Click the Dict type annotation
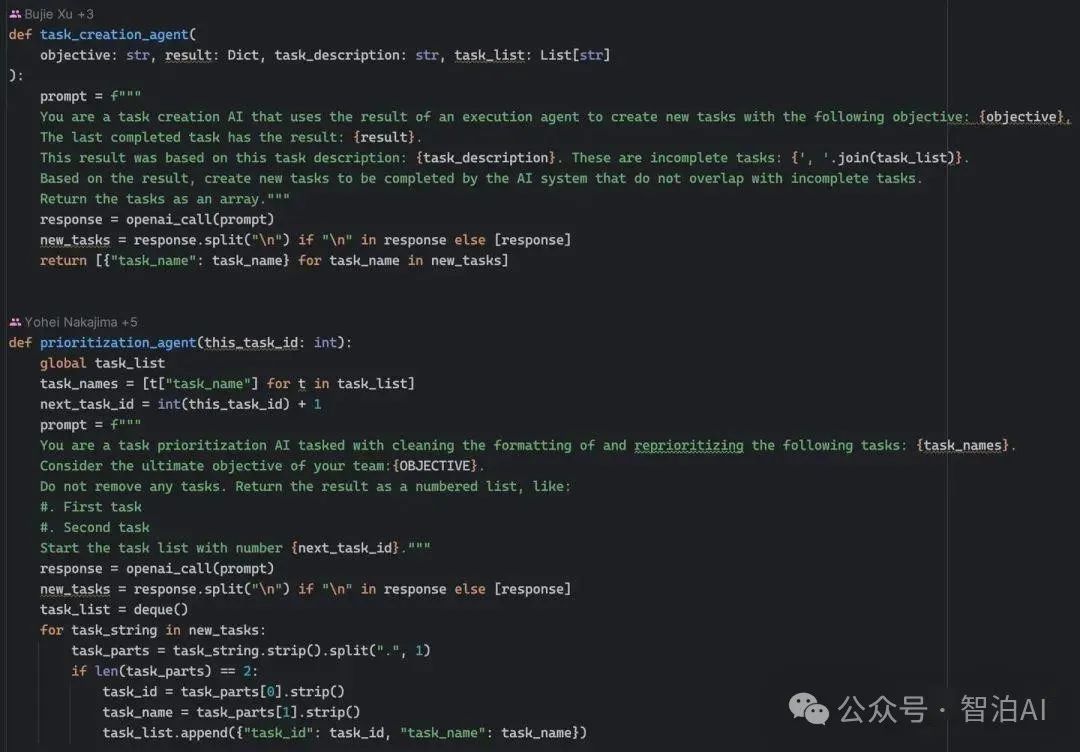 pos(243,55)
